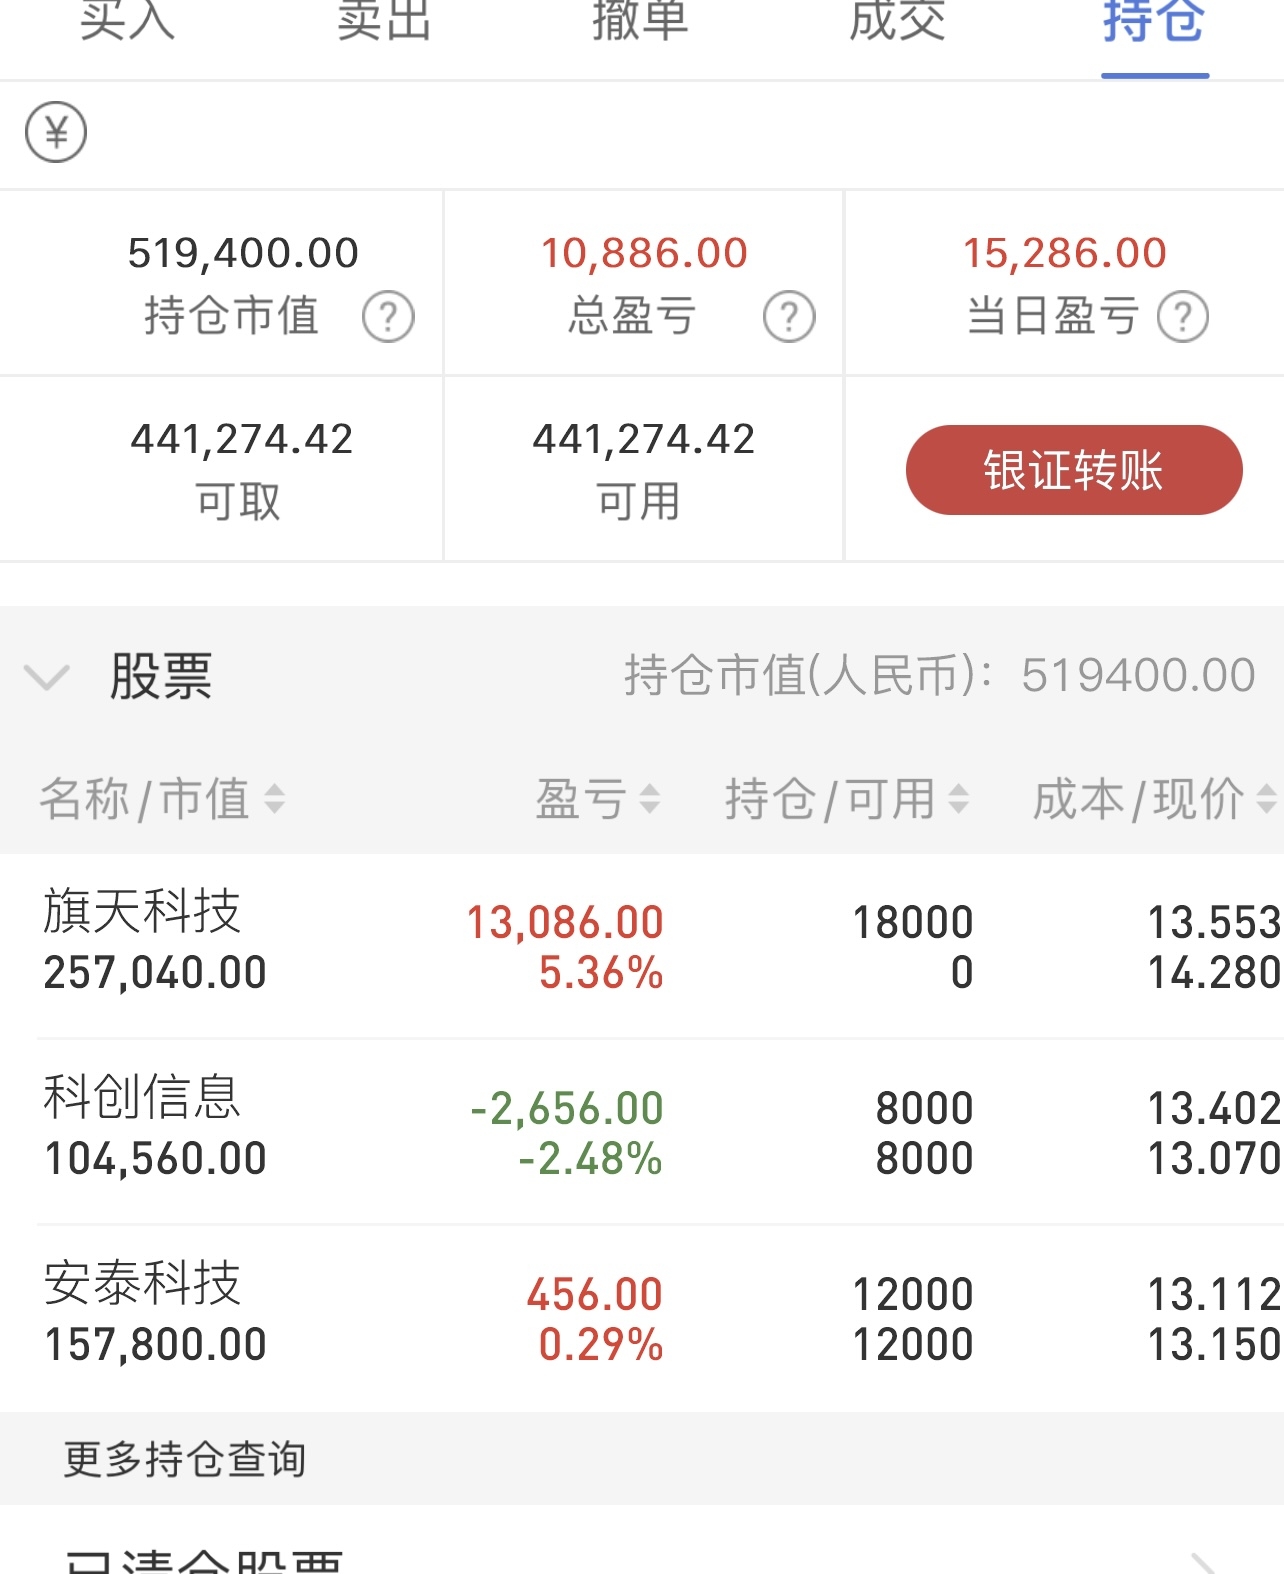Open help icon beside 总盈亏
The image size is (1284, 1574).
(789, 317)
